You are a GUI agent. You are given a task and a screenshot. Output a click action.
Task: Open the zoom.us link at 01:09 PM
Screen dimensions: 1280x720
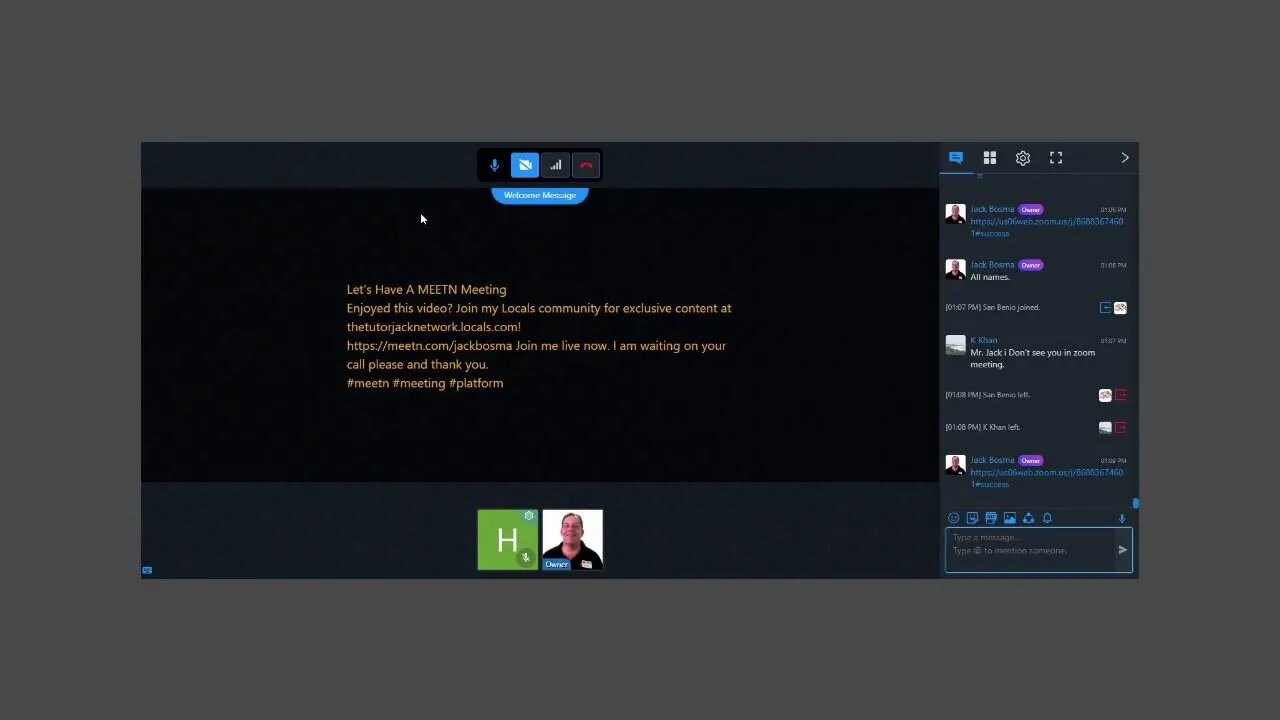1046,478
